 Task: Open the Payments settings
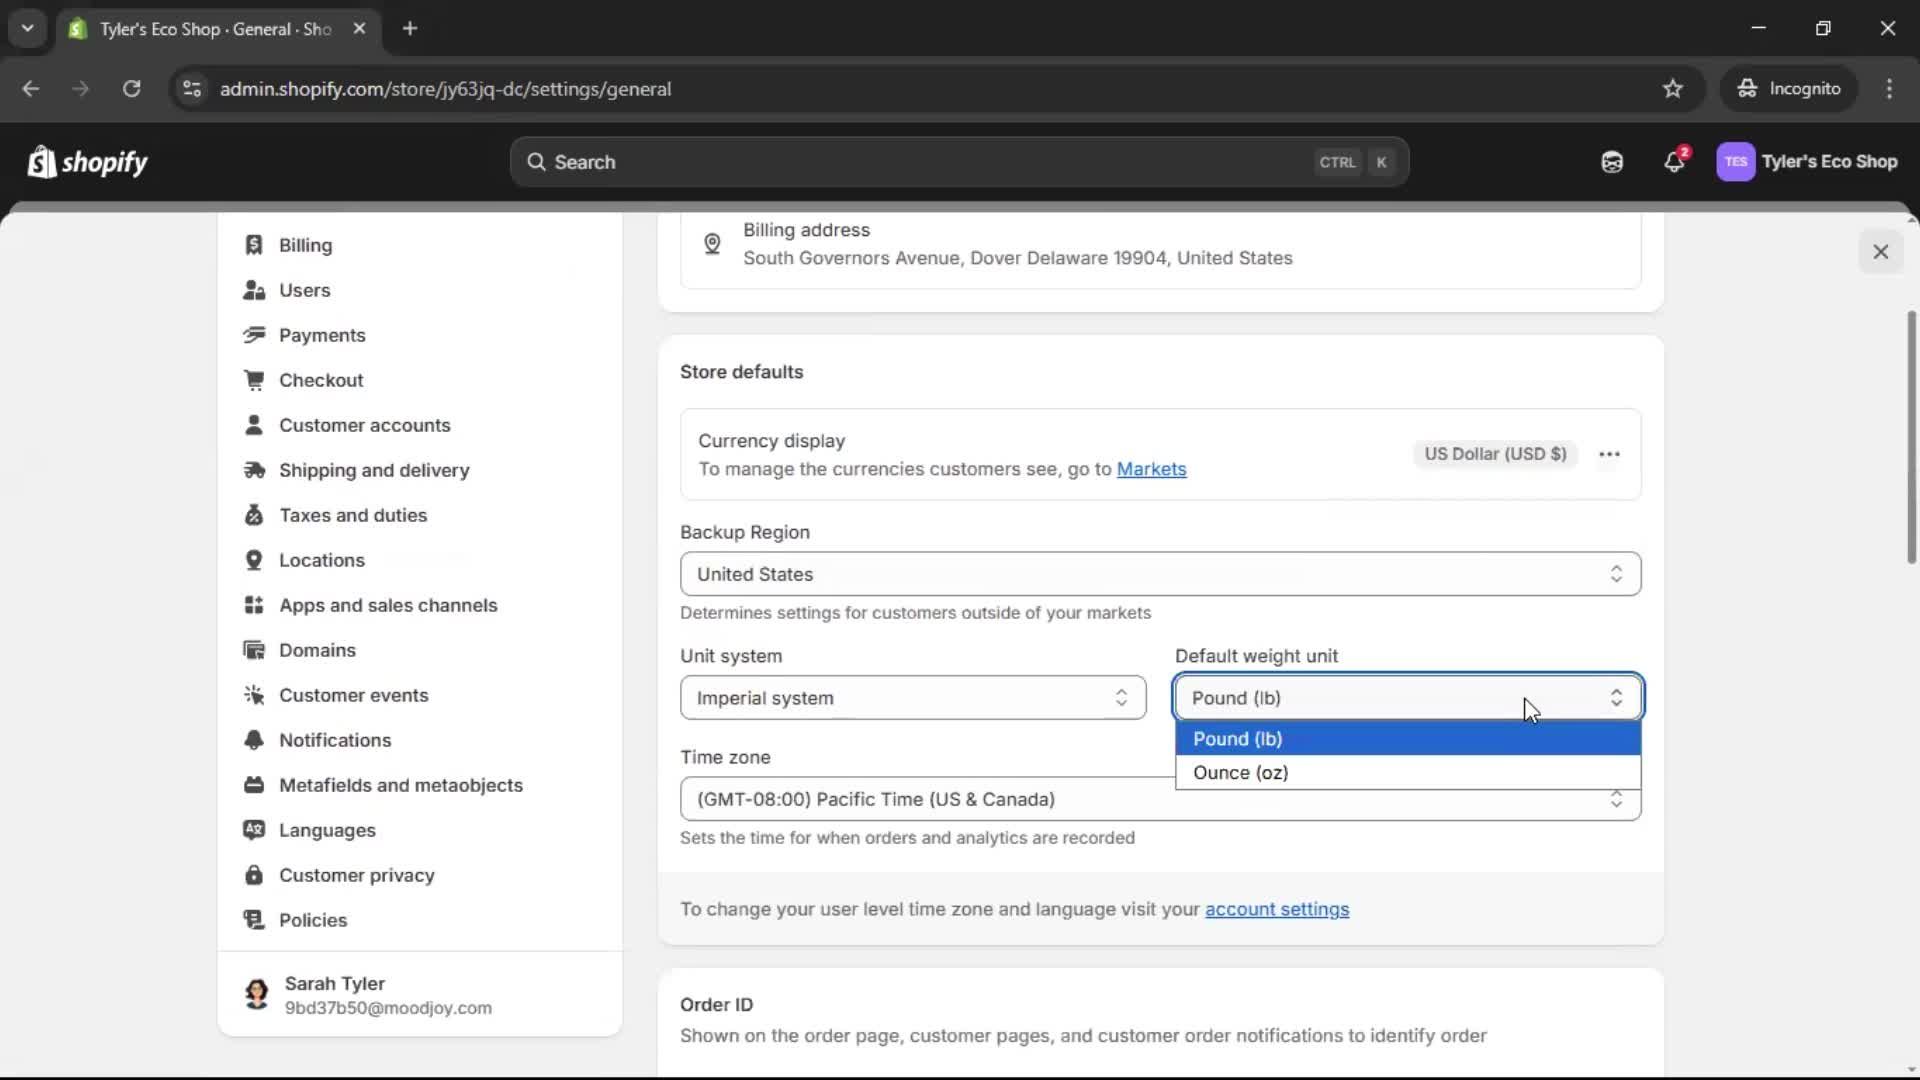coord(322,335)
